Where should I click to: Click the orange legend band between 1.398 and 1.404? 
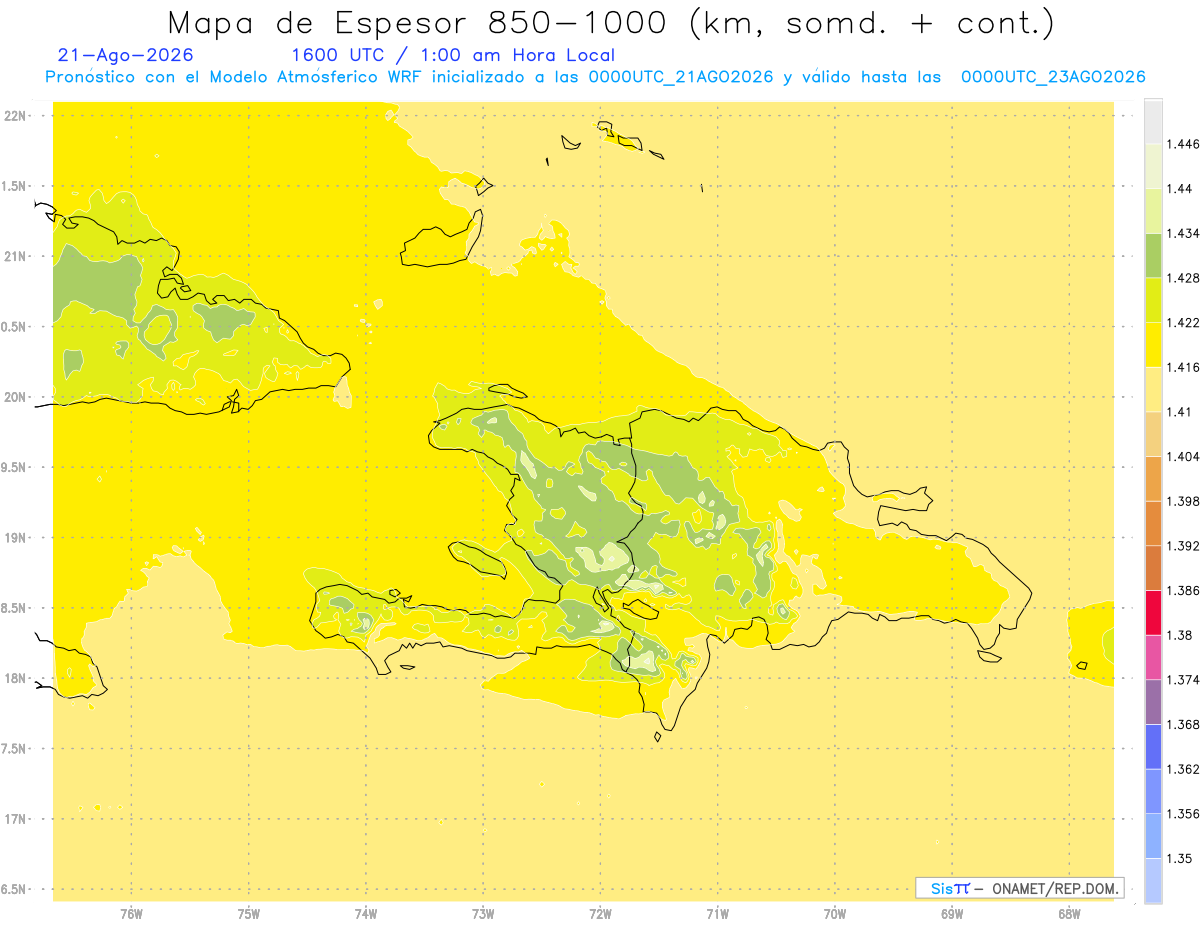pyautogui.click(x=1153, y=478)
